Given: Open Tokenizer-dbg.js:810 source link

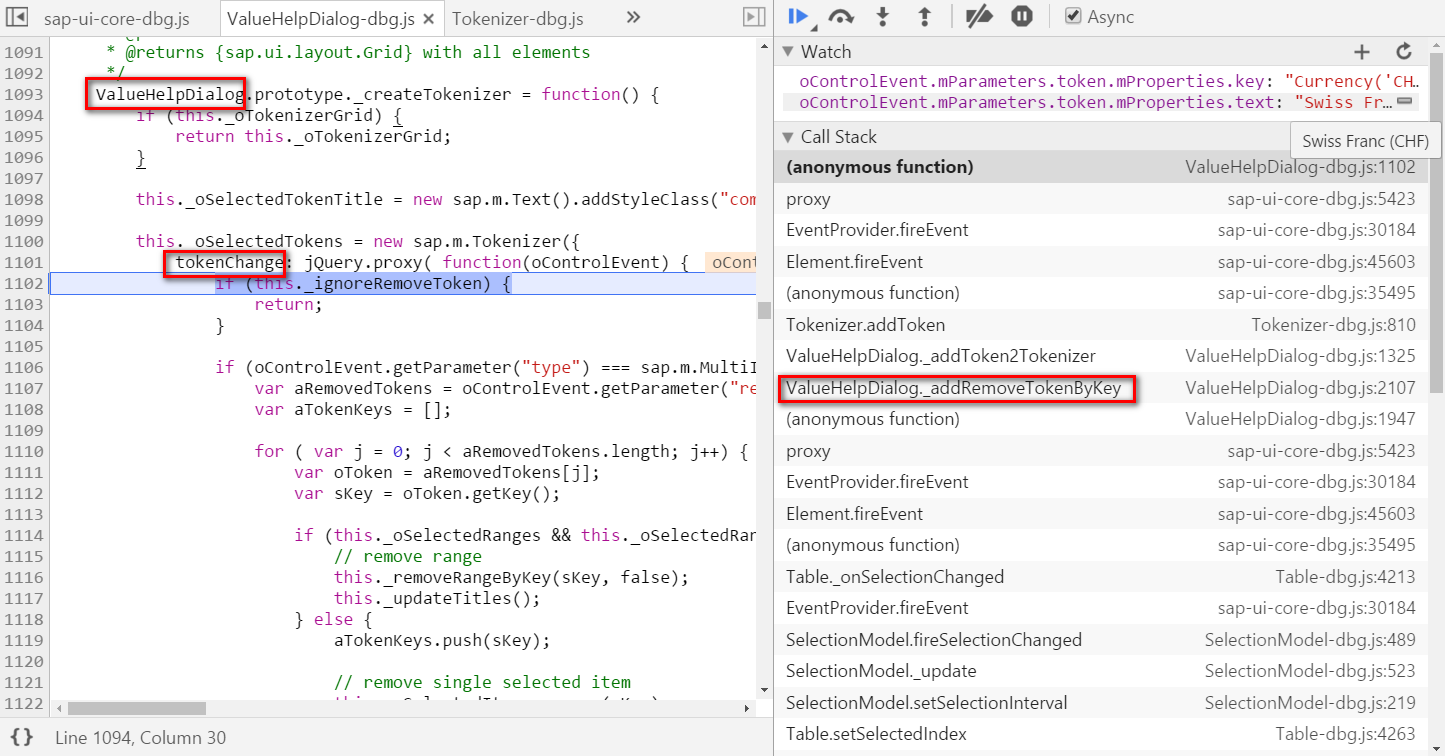Looking at the screenshot, I should 1333,325.
